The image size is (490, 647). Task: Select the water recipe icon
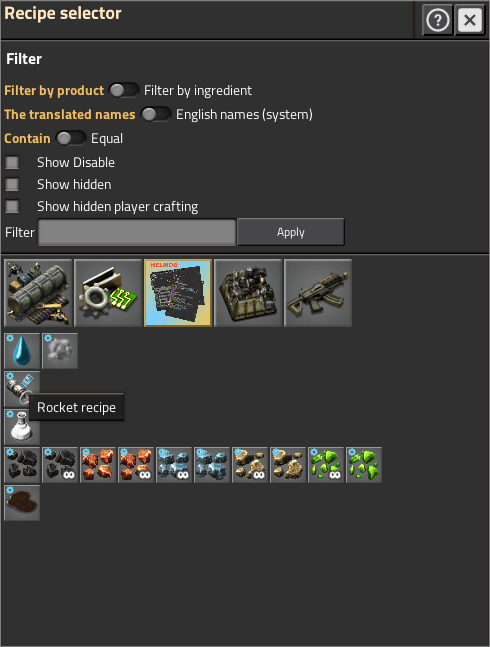click(22, 351)
